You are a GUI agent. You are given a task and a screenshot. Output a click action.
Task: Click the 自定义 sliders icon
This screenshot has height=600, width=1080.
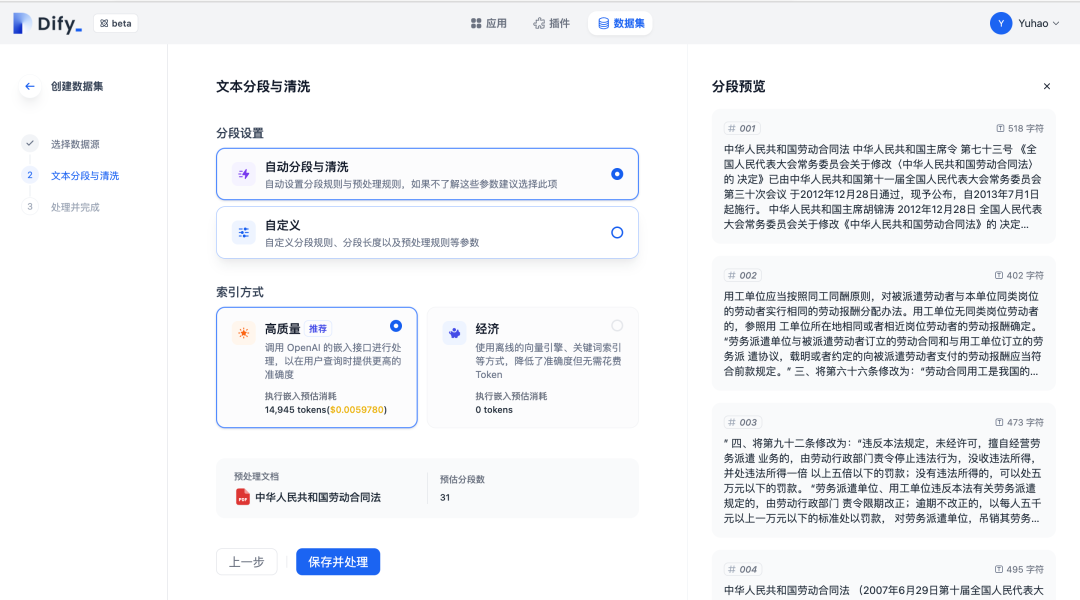point(244,233)
